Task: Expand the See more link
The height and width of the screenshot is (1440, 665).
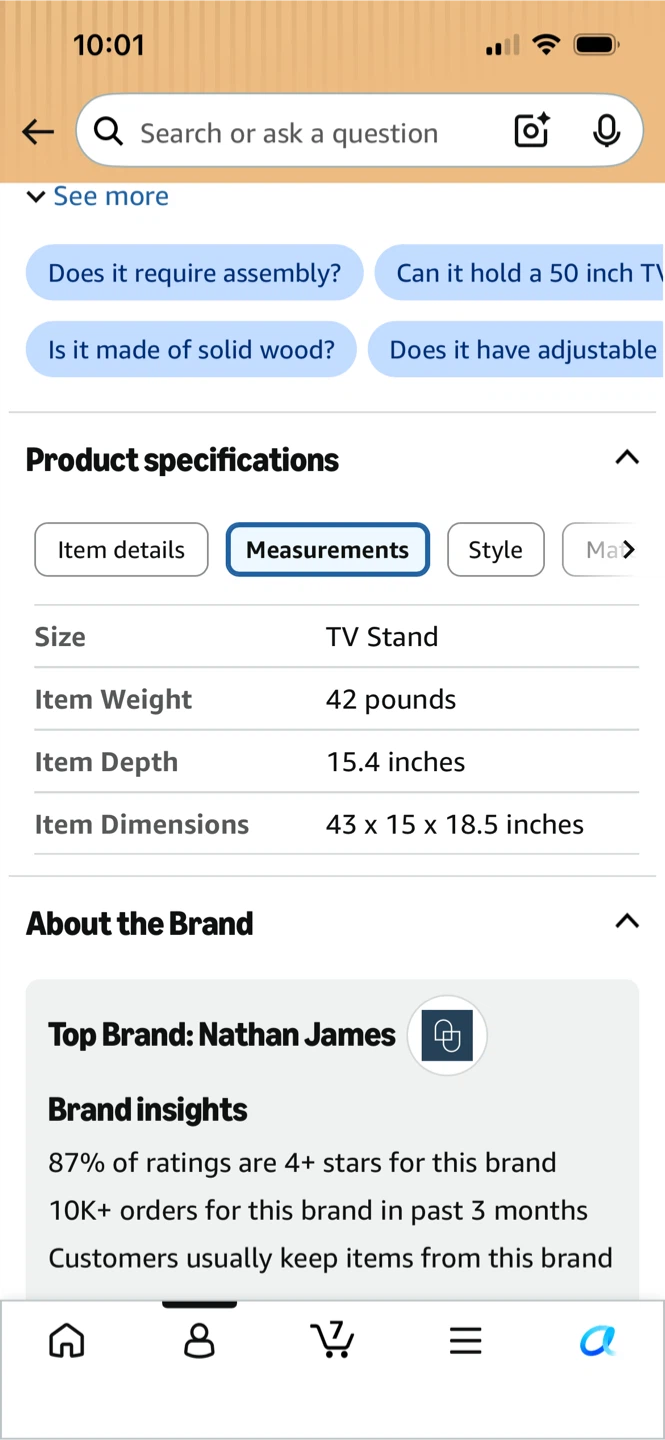Action: [98, 196]
